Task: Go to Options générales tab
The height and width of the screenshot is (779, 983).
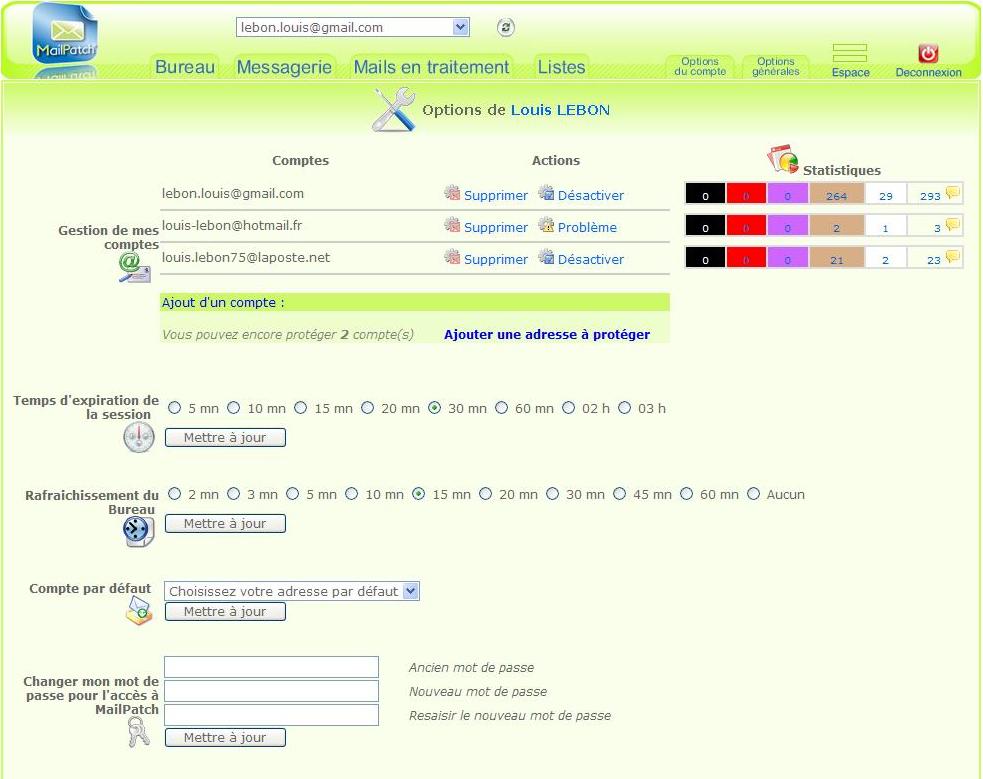Action: click(x=775, y=66)
